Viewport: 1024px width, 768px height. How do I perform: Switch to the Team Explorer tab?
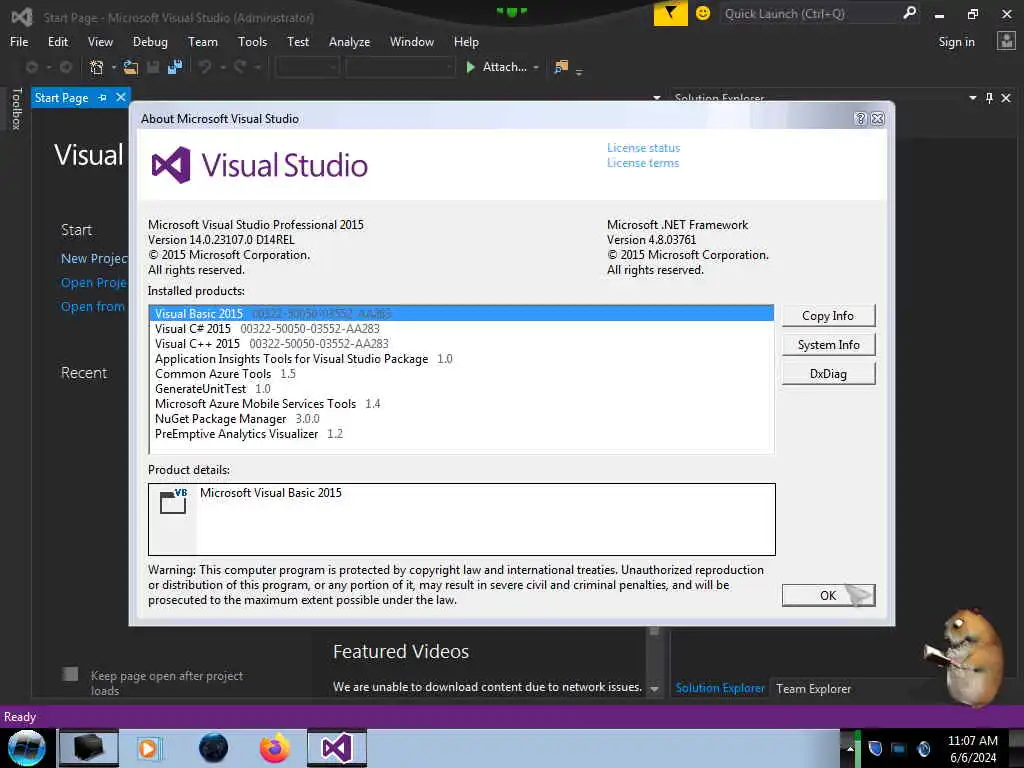(813, 688)
